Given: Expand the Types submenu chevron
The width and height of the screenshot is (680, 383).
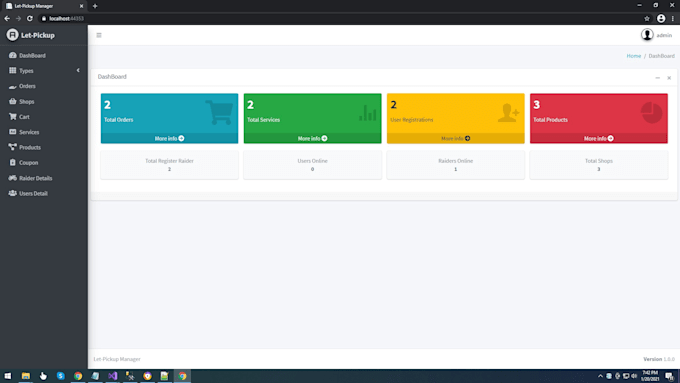Looking at the screenshot, I should pyautogui.click(x=78, y=70).
